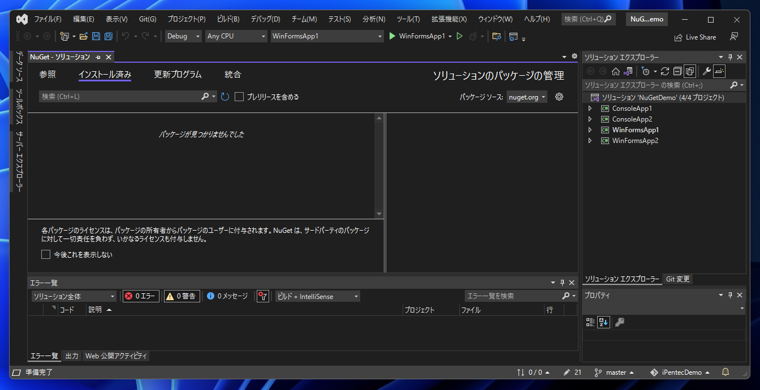Click the Open File folder icon
The image size is (760, 390).
click(83, 36)
